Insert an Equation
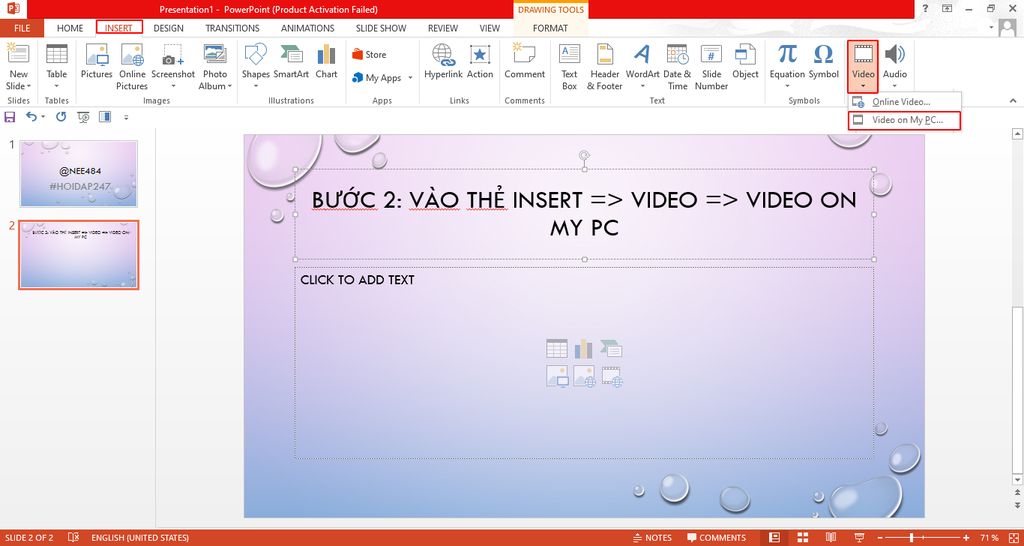The width and height of the screenshot is (1024, 546). click(787, 67)
